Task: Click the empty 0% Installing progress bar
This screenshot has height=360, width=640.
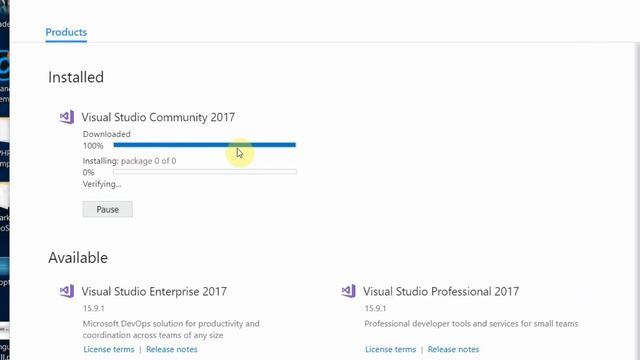Action: coord(205,172)
